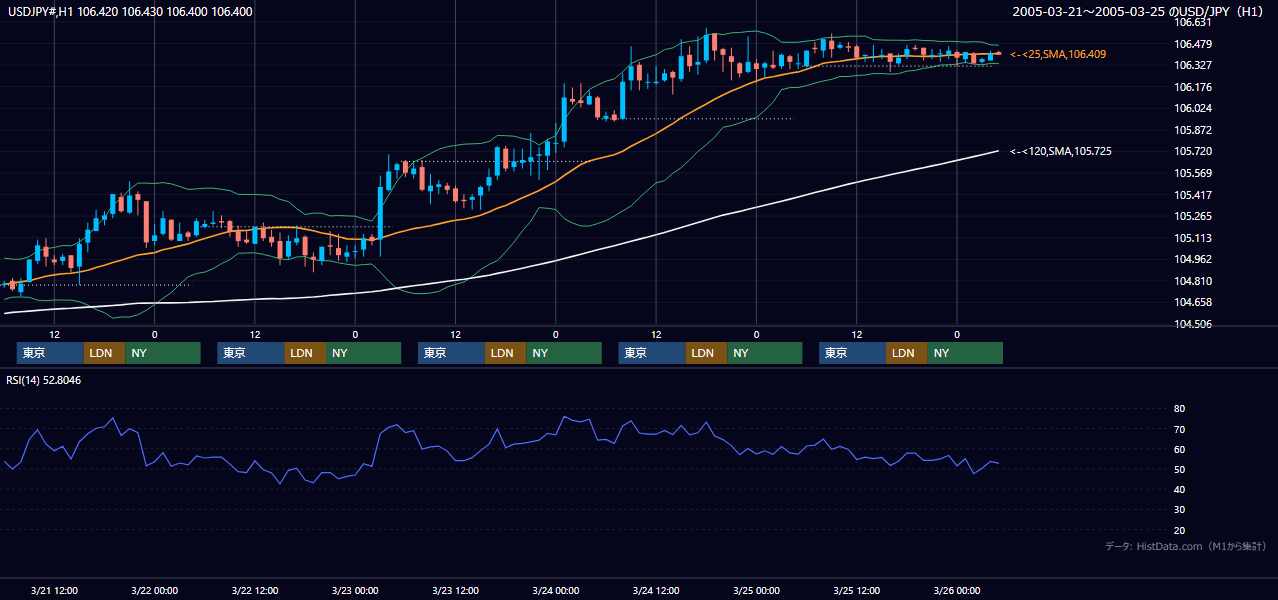Click price axis value 105.569
Screen dimensions: 1278x600
(1193, 173)
